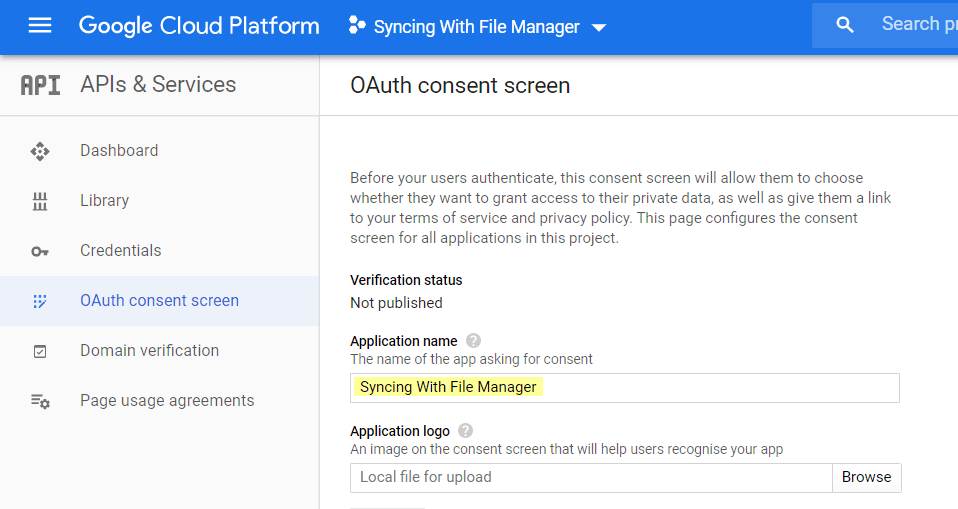Click the Credentials key icon
The width and height of the screenshot is (958, 509).
pos(40,251)
